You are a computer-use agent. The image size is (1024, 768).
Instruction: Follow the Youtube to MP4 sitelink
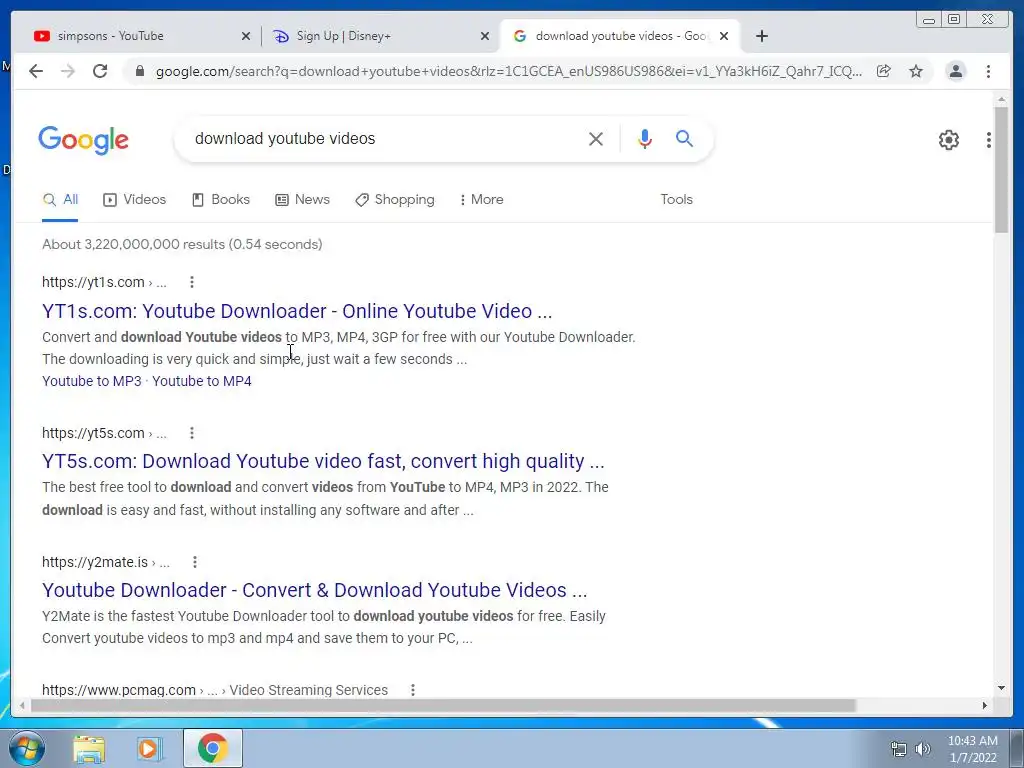[x=202, y=381]
